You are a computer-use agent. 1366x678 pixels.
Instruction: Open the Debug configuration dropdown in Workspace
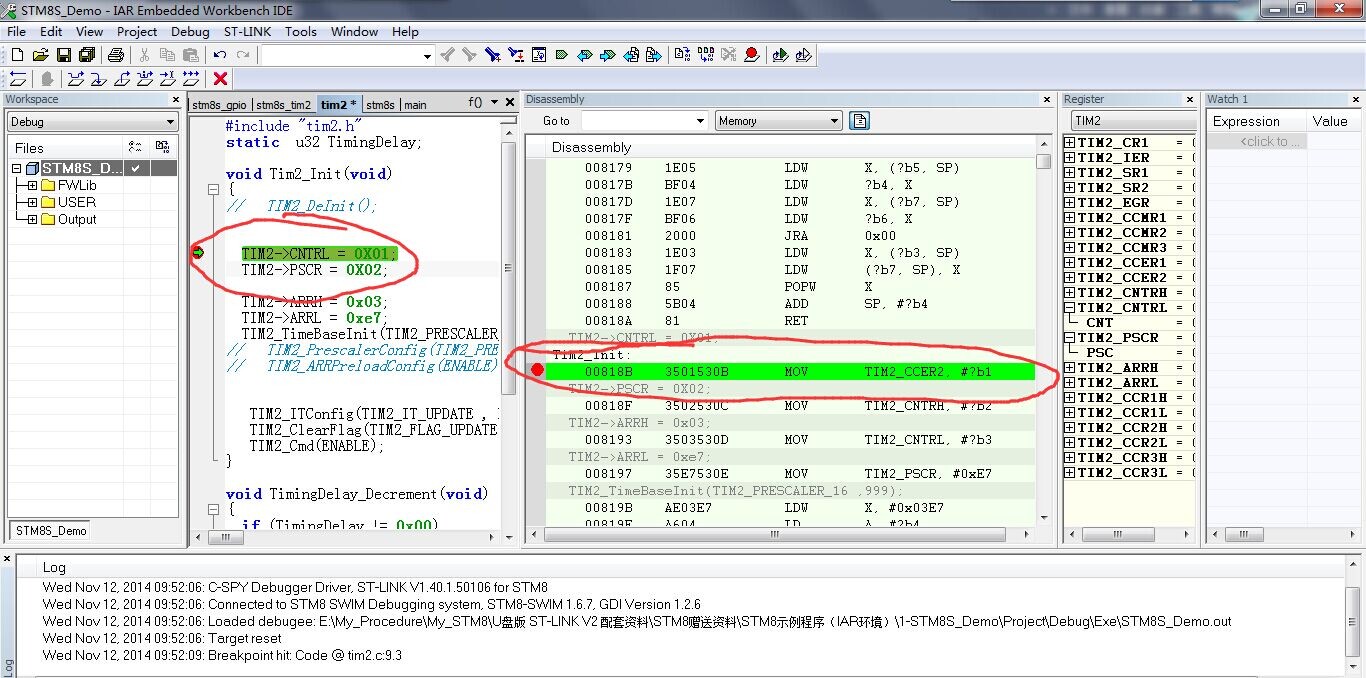(x=92, y=121)
